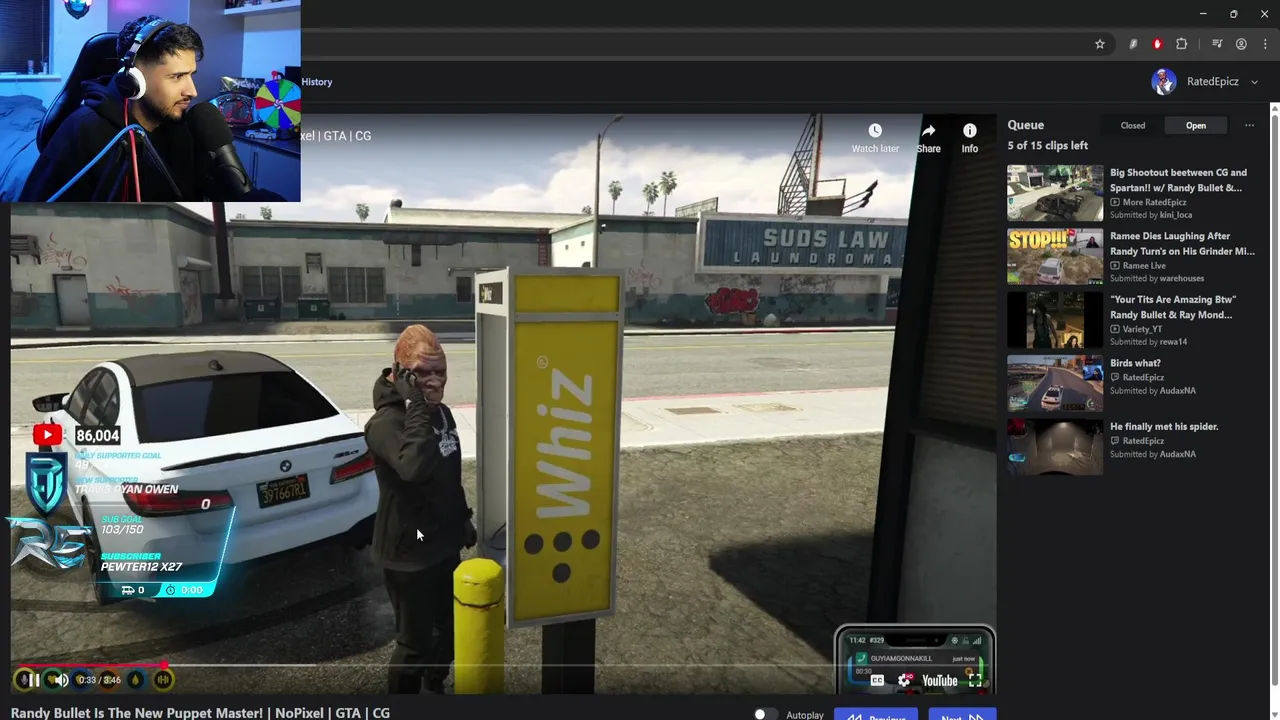Enter fullscreen video mode

click(x=975, y=680)
